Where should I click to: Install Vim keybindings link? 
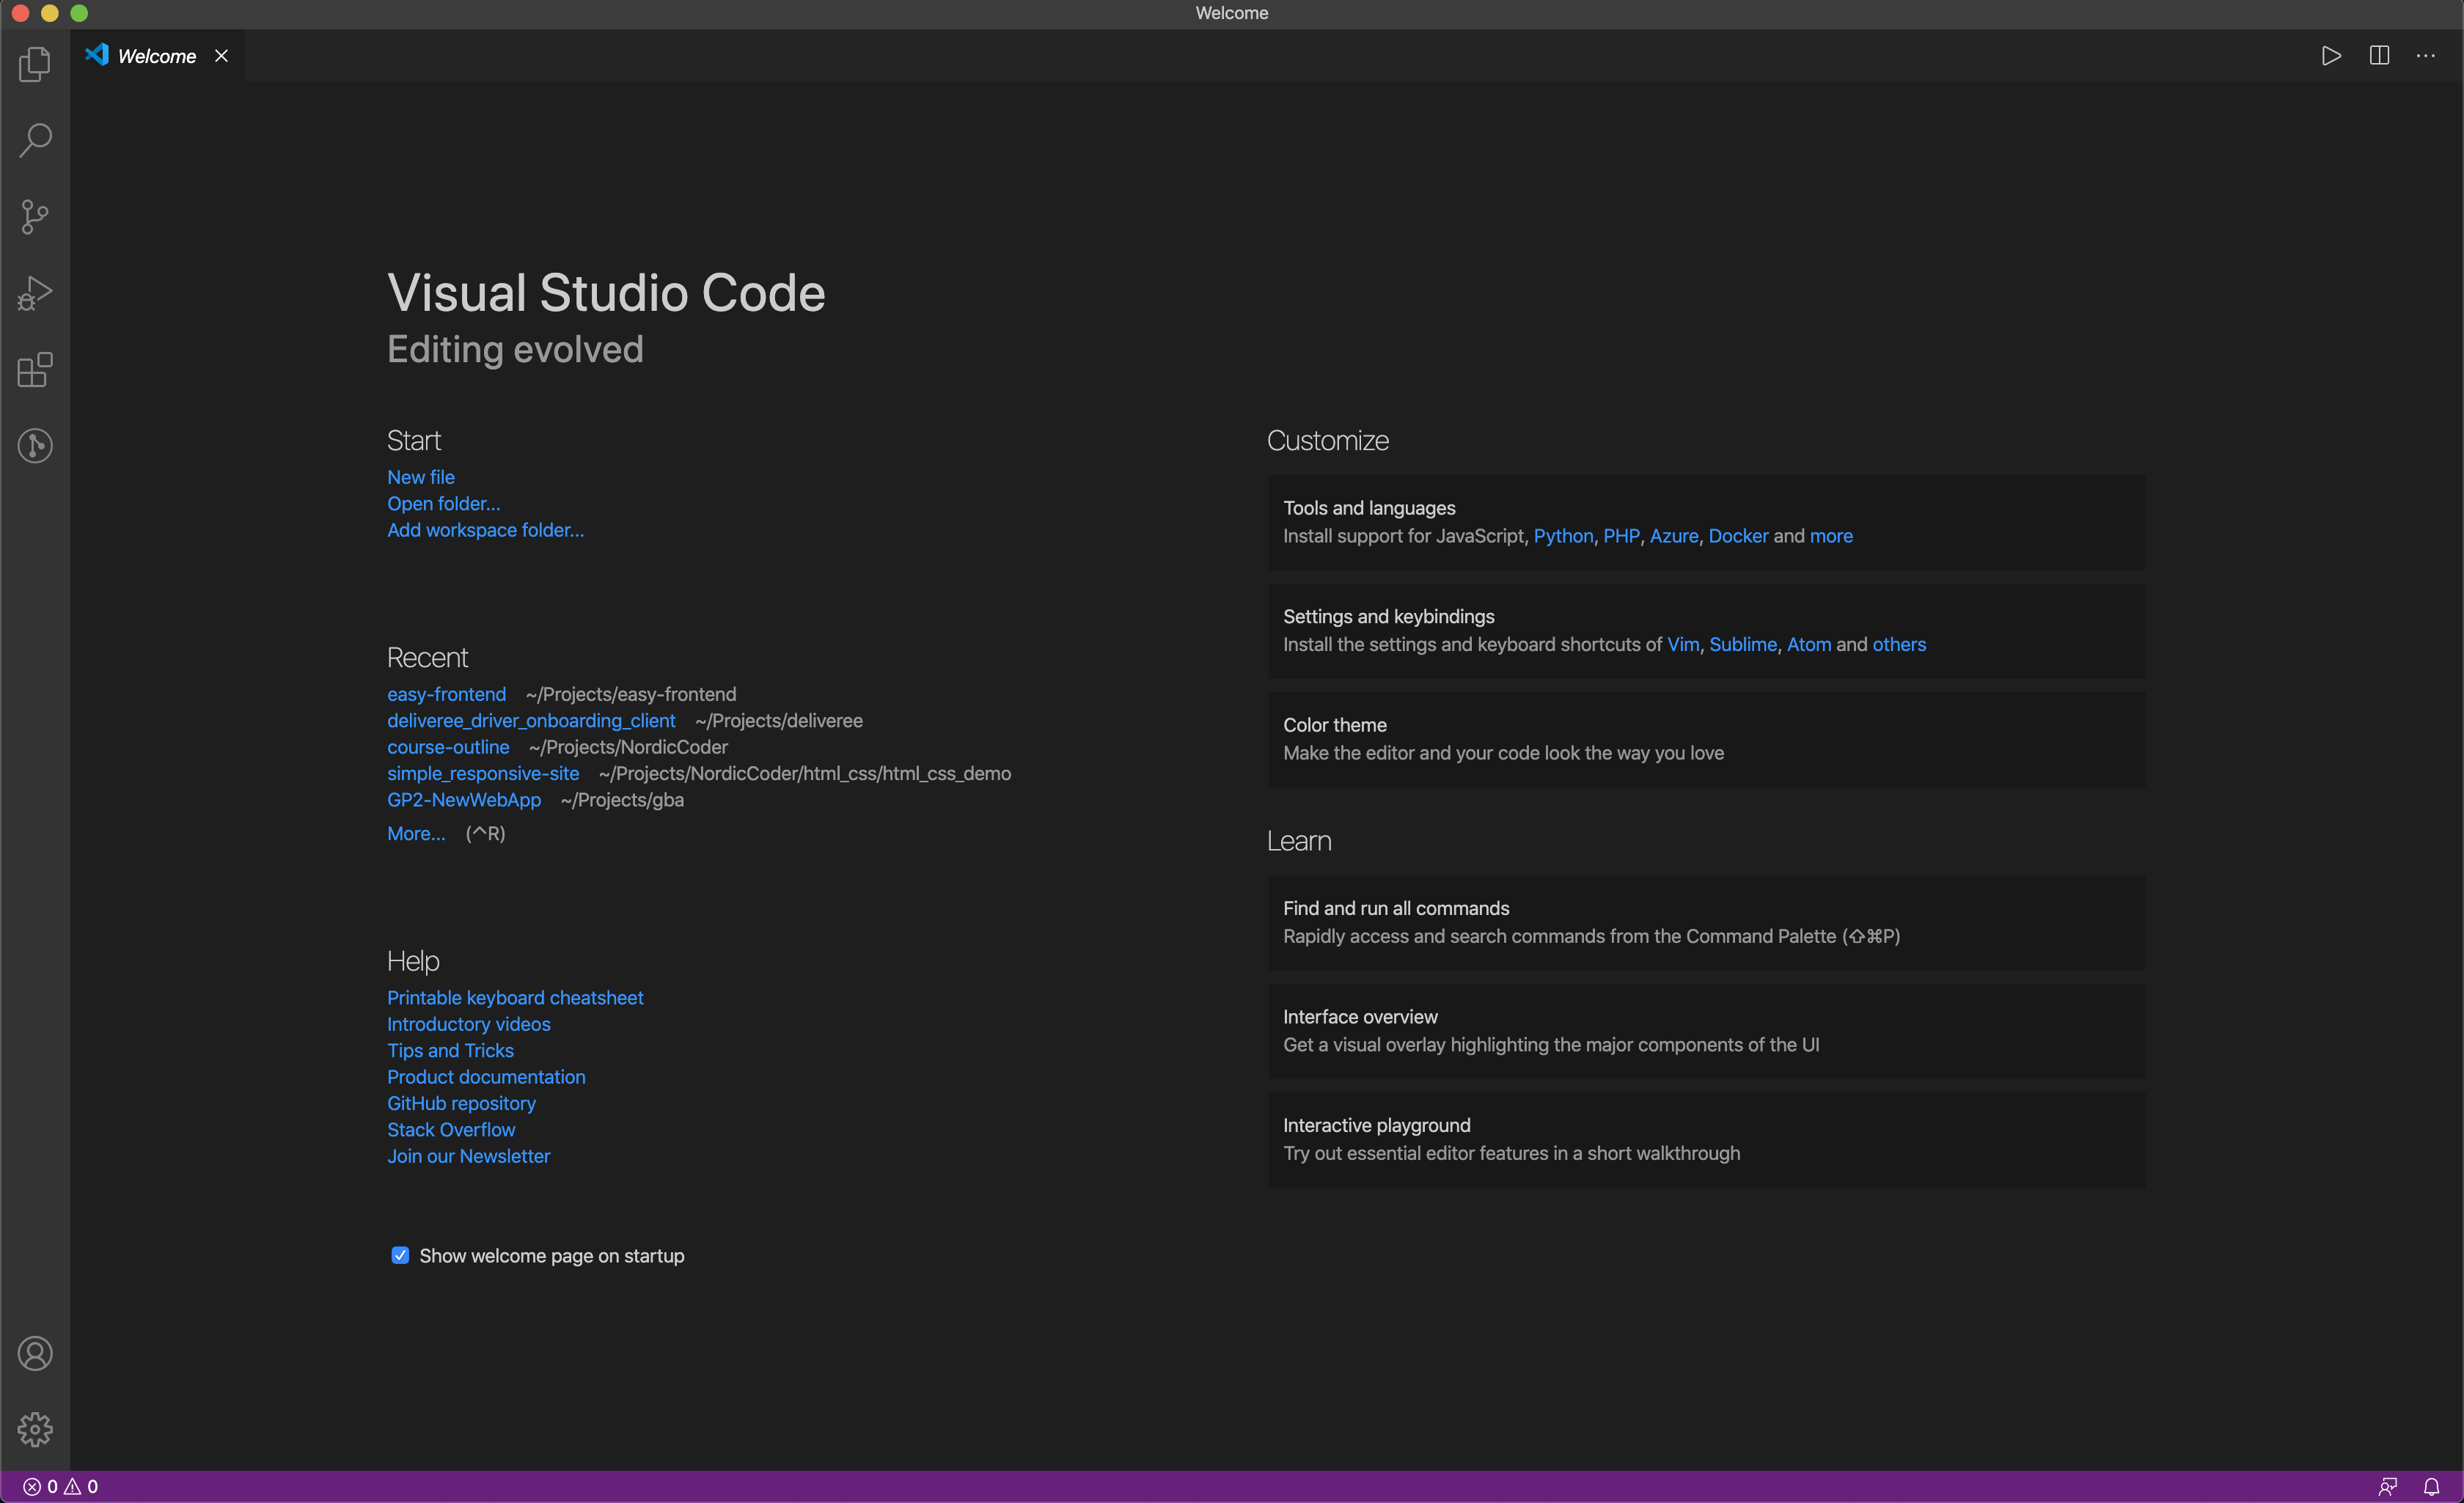click(x=1683, y=644)
